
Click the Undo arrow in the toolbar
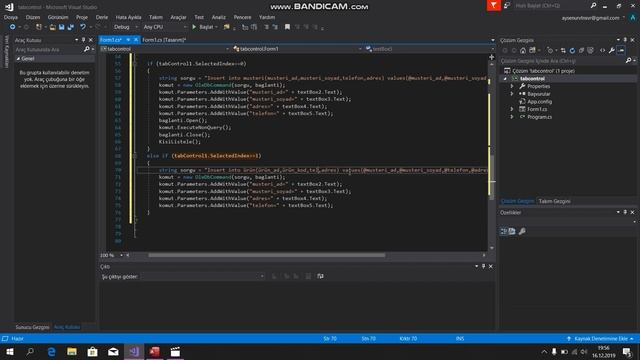pos(83,27)
